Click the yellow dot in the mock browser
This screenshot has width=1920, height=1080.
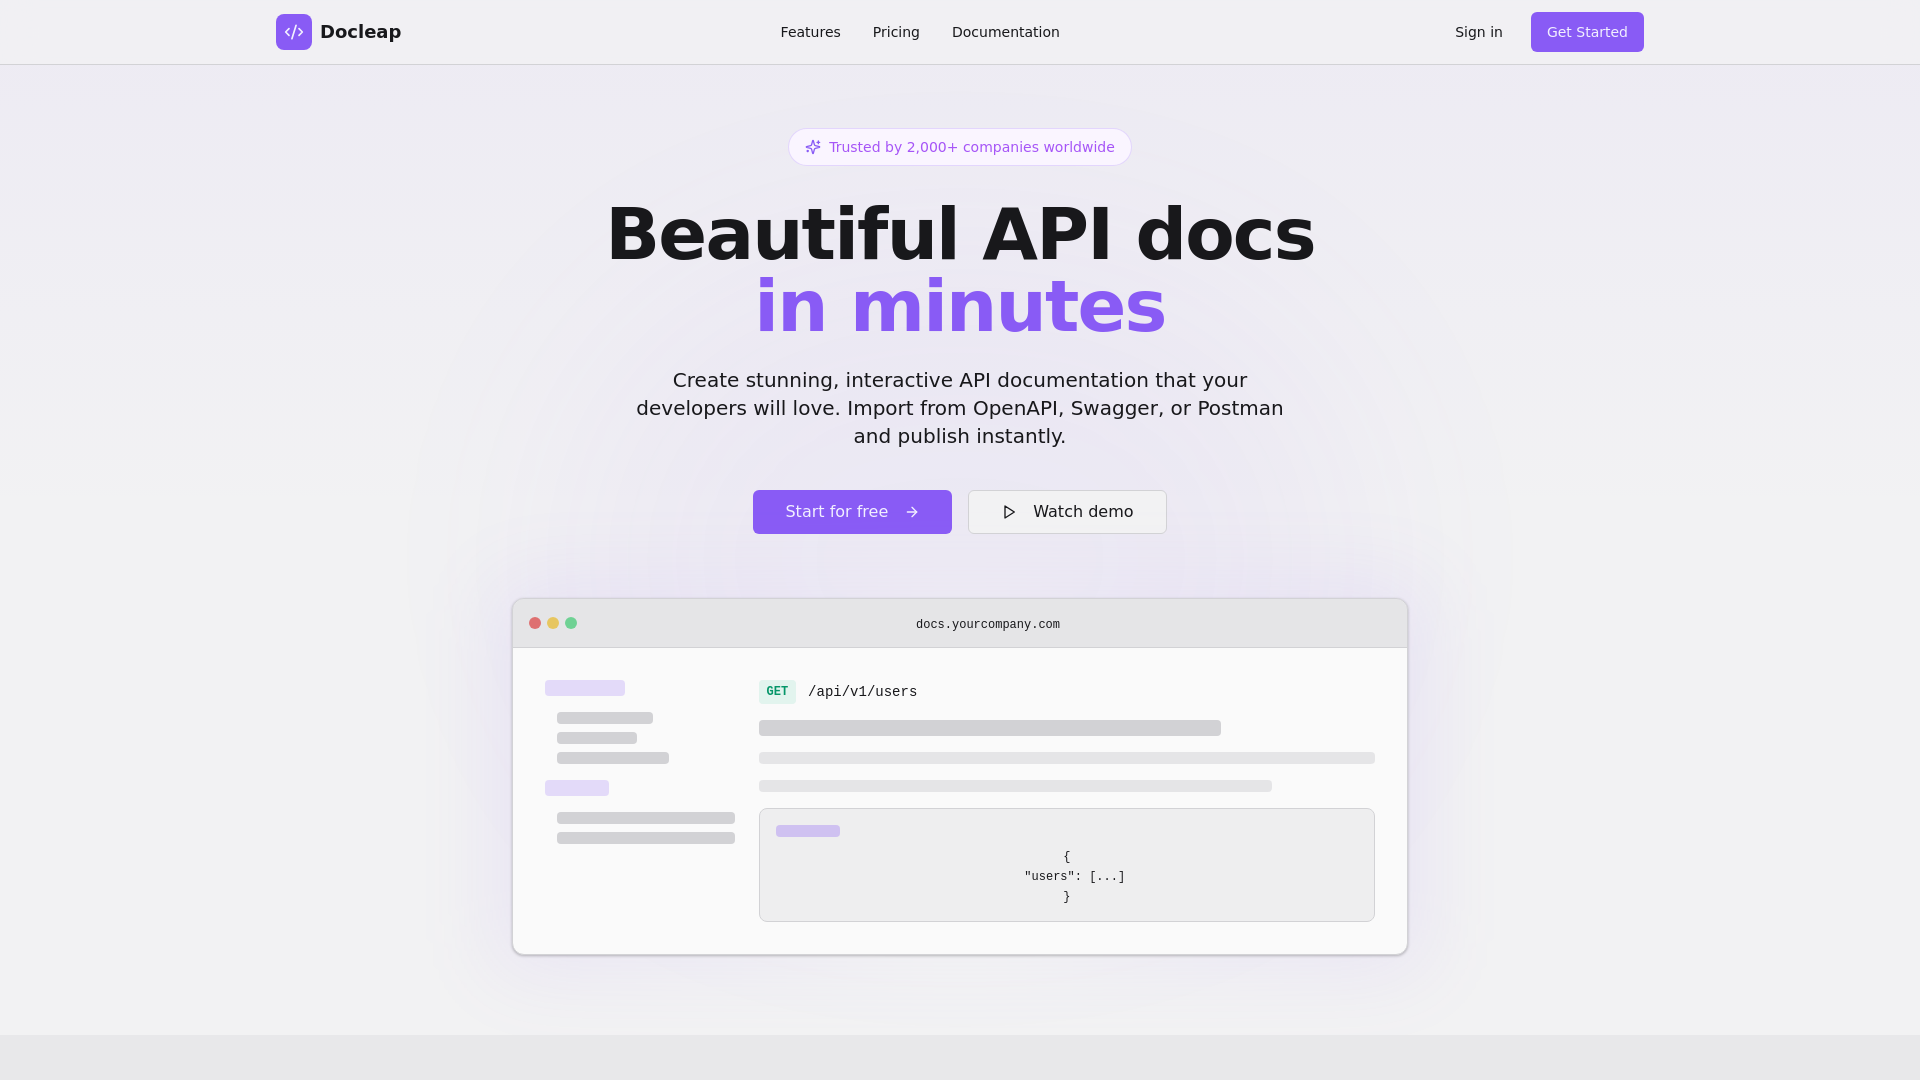(553, 623)
